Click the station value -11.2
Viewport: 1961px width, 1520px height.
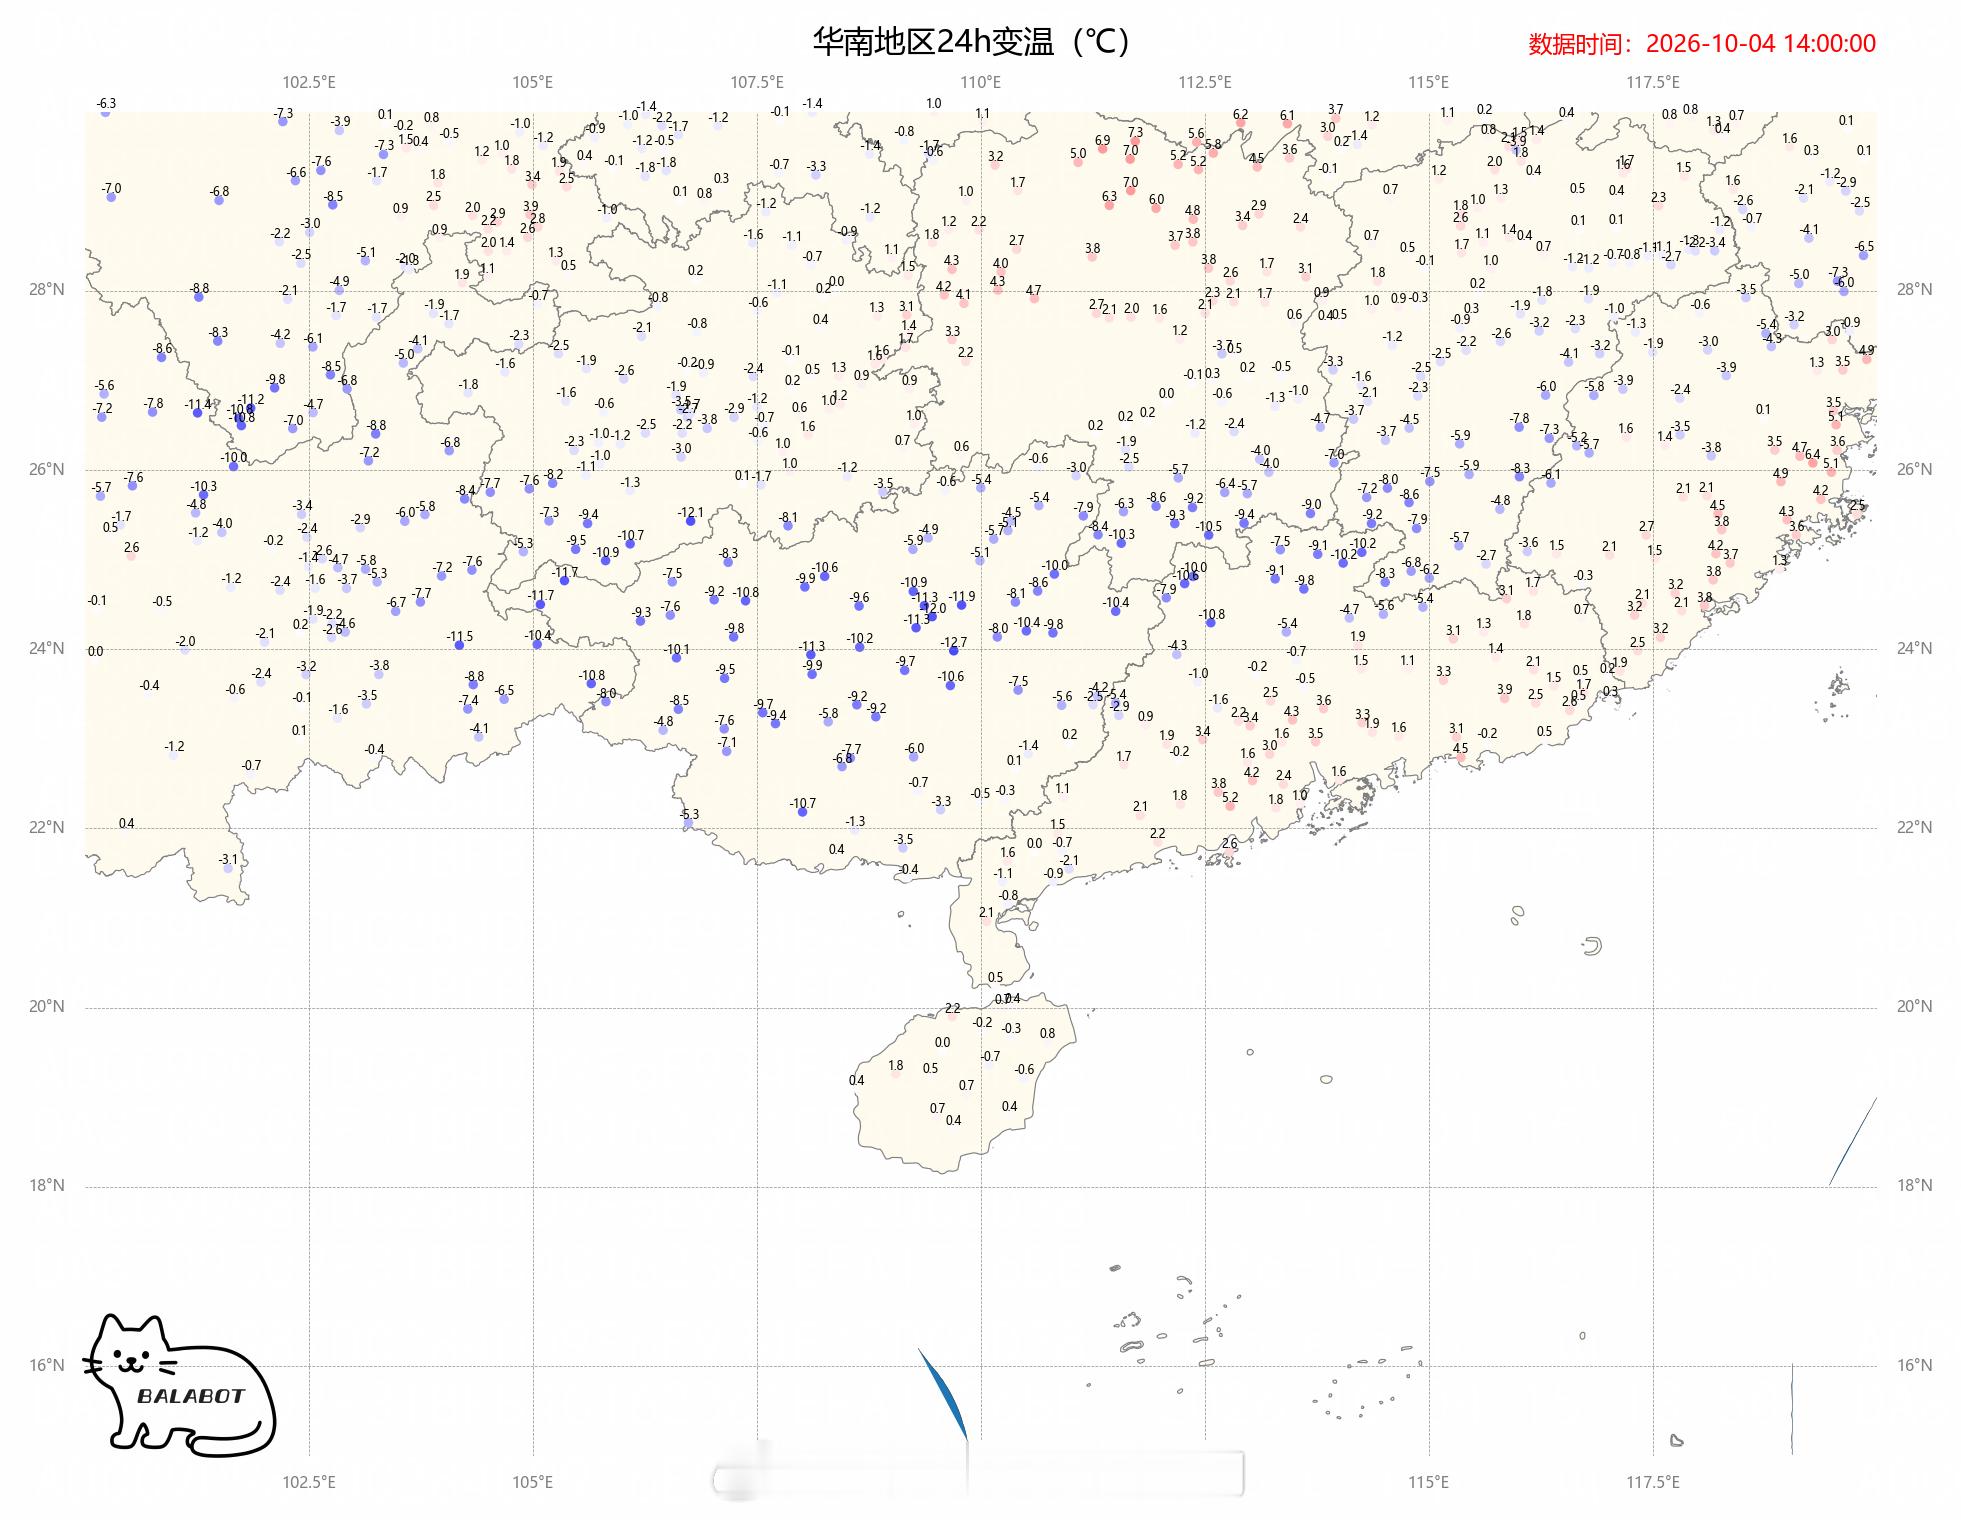click(x=251, y=400)
